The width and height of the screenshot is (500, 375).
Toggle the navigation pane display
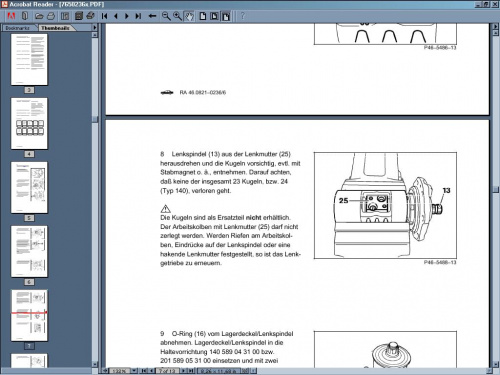(x=65, y=16)
